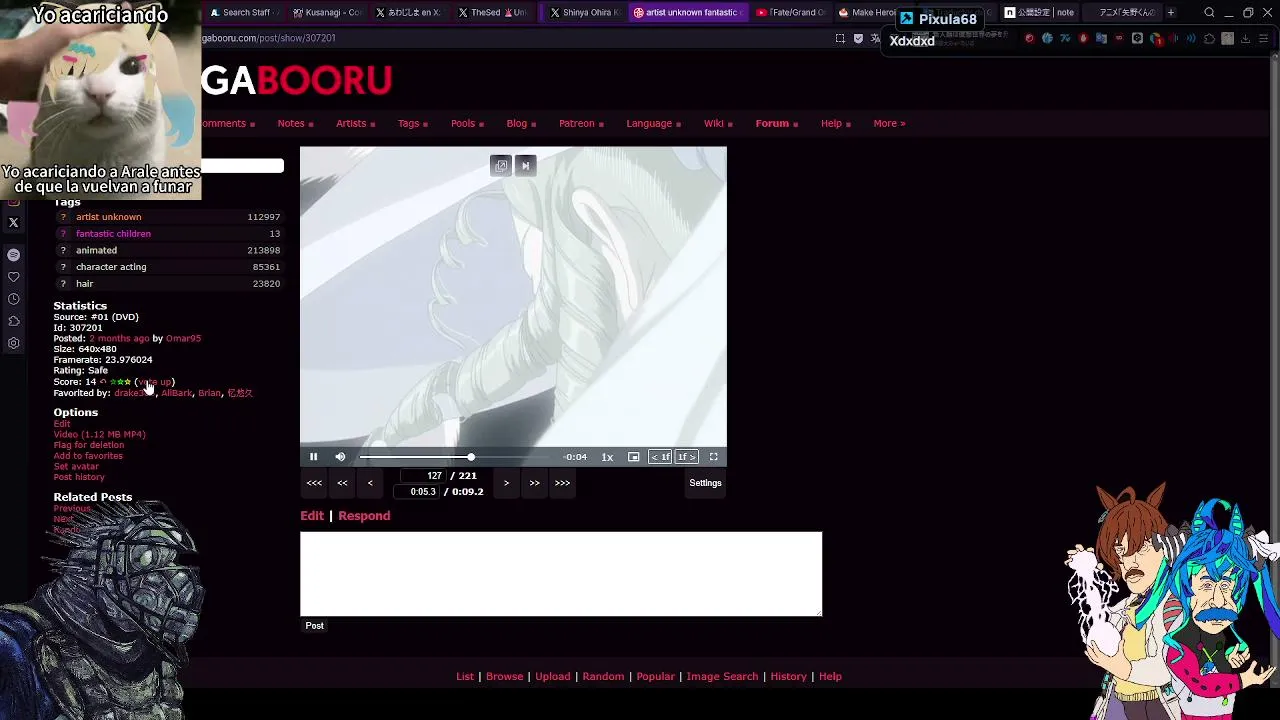The image size is (1280, 720).
Task: Click the comment text area
Action: (561, 574)
